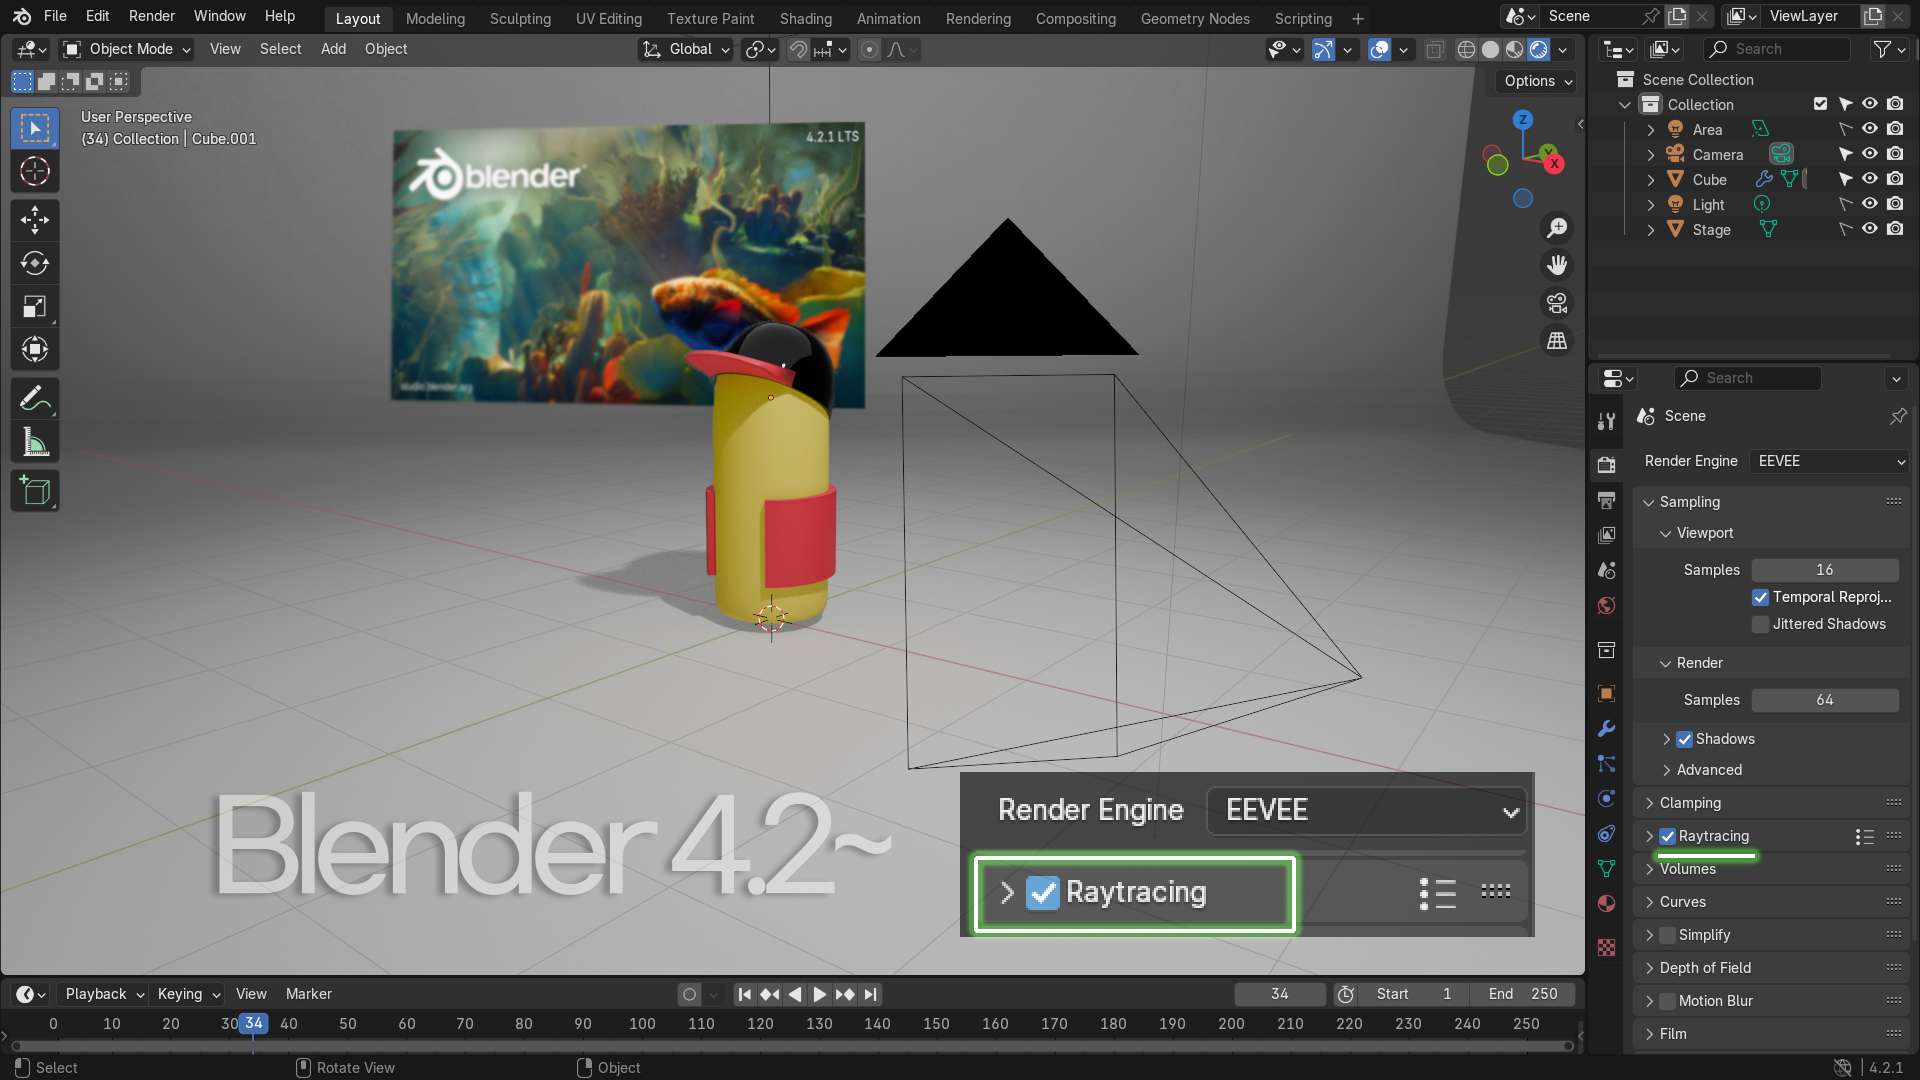Activate the Annotate pencil tool
Screen dimensions: 1920x1080
(35, 399)
